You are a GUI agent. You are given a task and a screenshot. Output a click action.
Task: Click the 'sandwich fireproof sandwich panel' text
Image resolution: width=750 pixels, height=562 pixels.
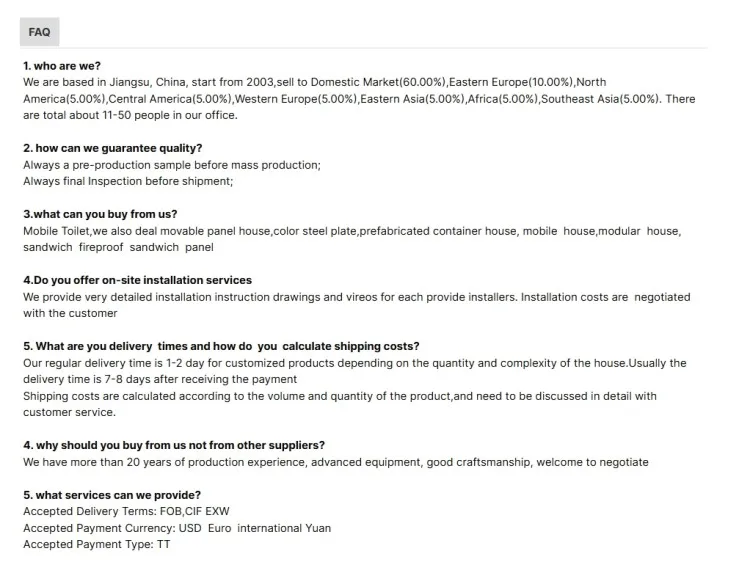click(118, 247)
